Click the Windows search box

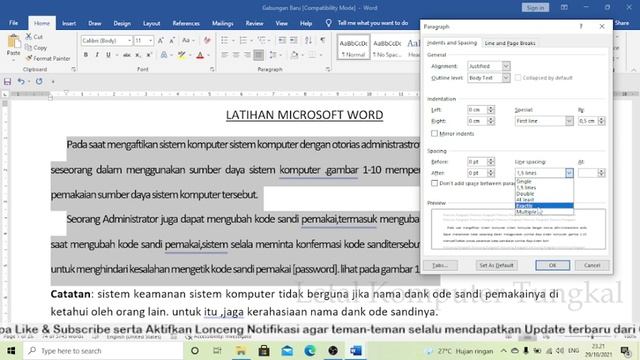click(103, 351)
